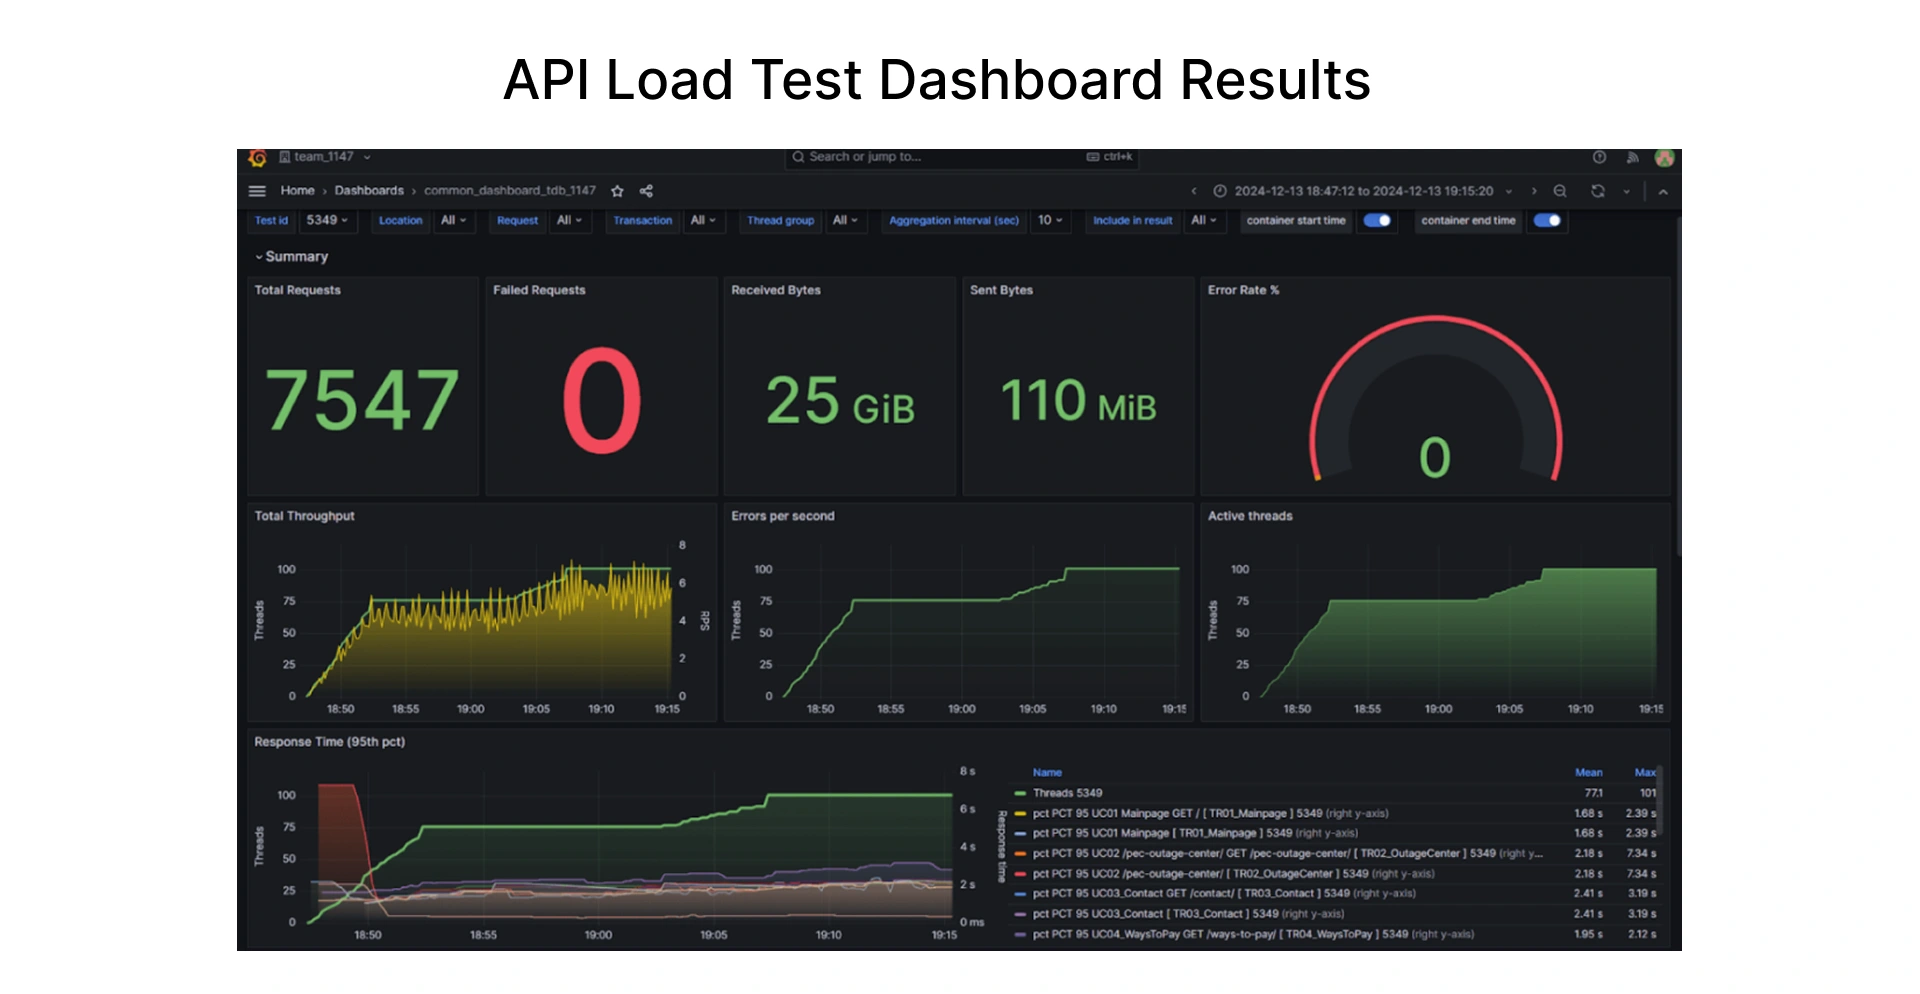
Task: Click the 25 GiB received bytes value
Action: (840, 401)
